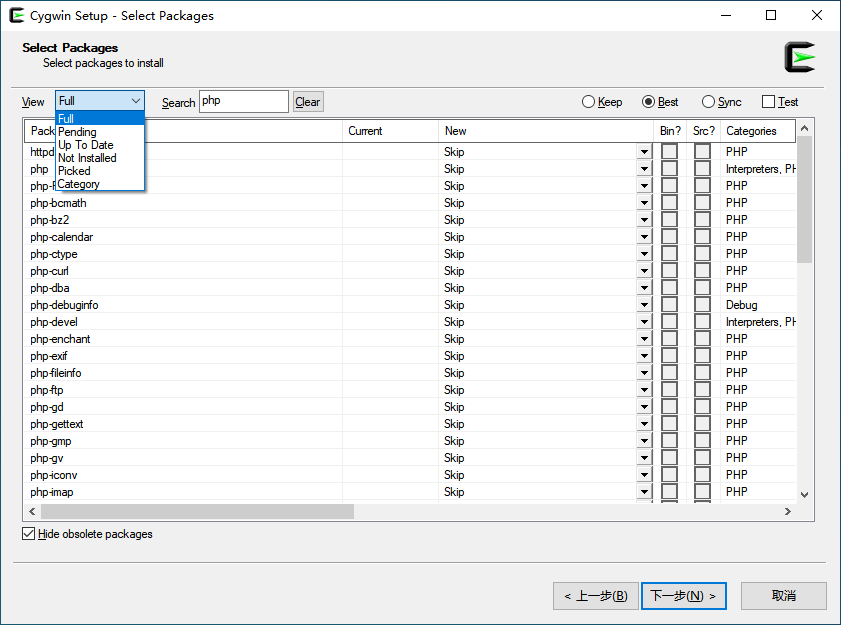Choose Picked in the View list
Viewport: 841px width, 625px height.
click(100, 171)
